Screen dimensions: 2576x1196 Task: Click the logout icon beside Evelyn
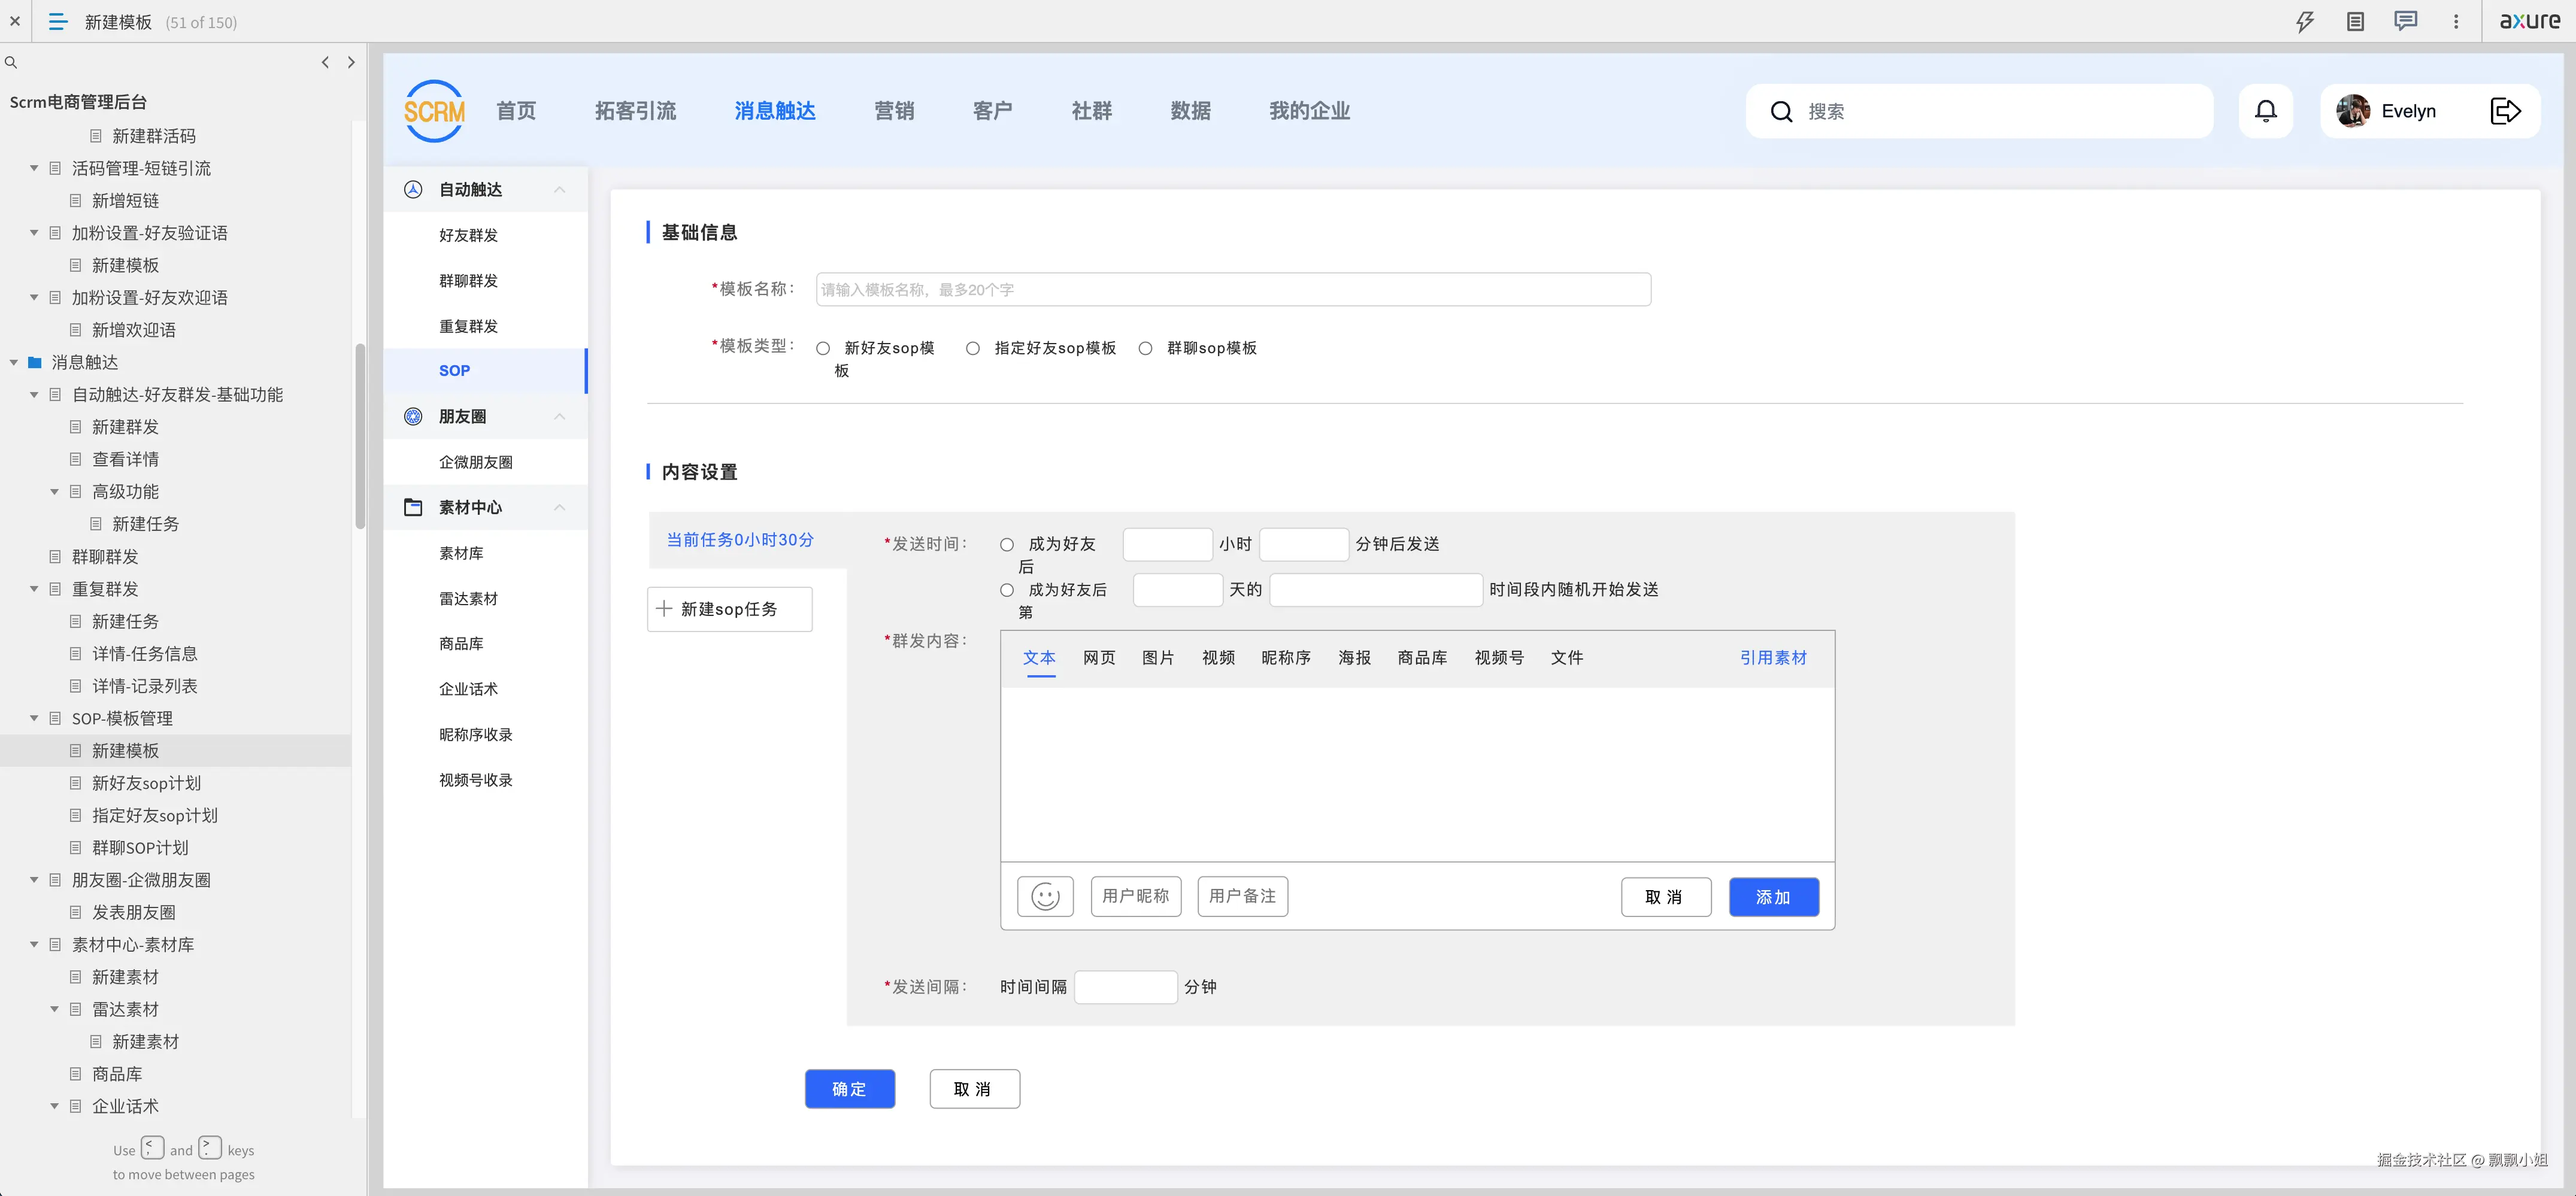pos(2505,111)
